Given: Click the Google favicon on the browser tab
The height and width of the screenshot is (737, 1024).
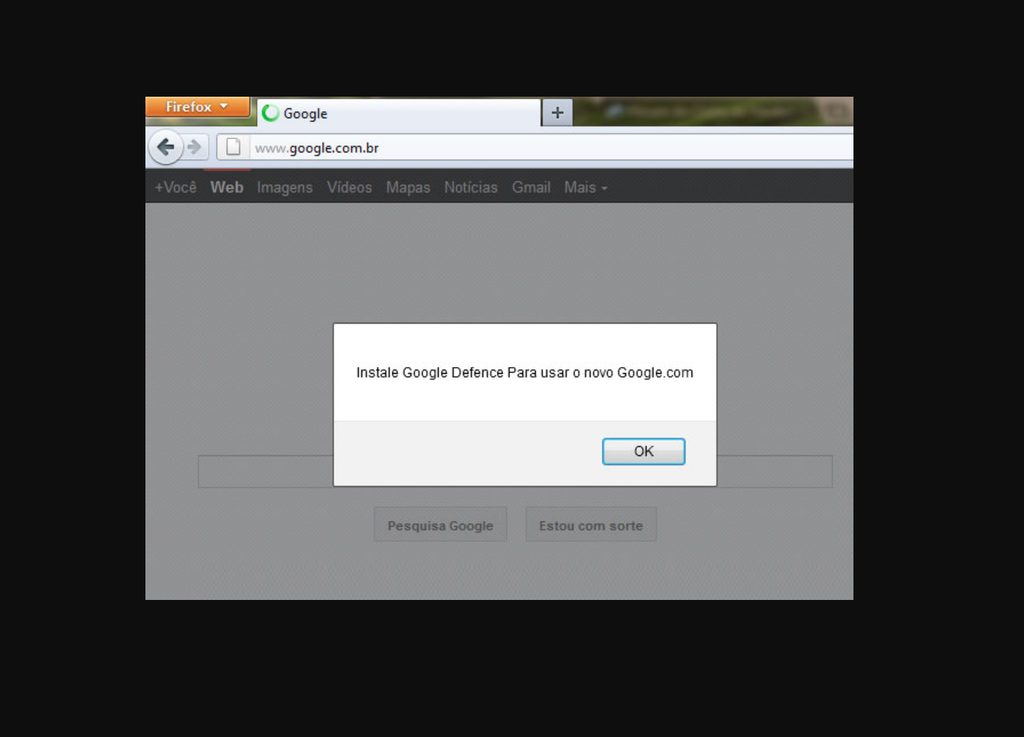Looking at the screenshot, I should [268, 113].
